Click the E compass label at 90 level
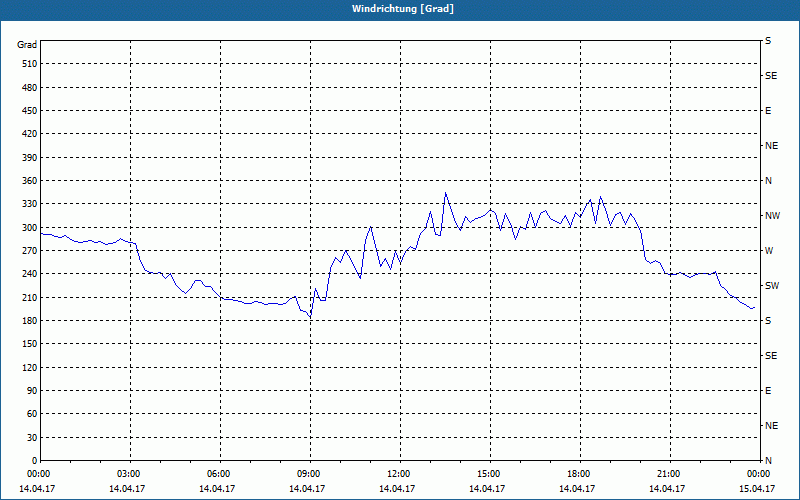The image size is (800, 500). tap(768, 391)
